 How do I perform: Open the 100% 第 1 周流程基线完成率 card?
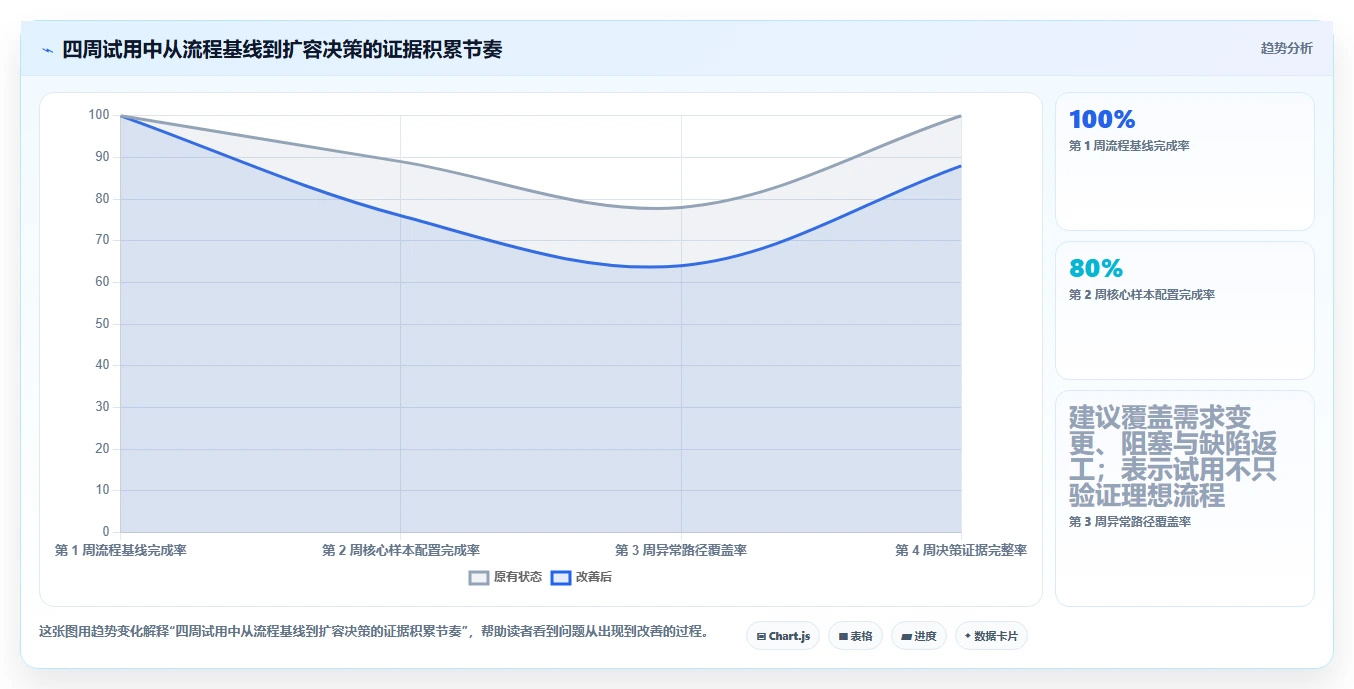[x=1184, y=162]
